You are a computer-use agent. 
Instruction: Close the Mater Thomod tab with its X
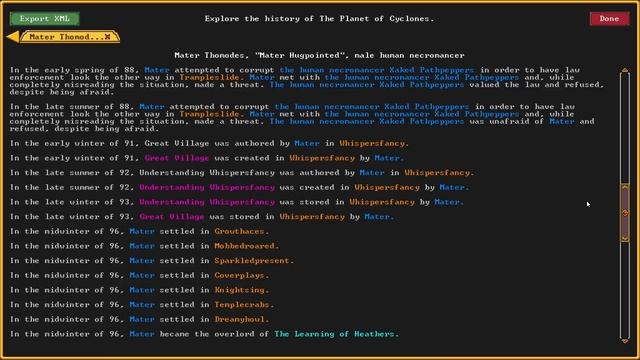[107, 37]
